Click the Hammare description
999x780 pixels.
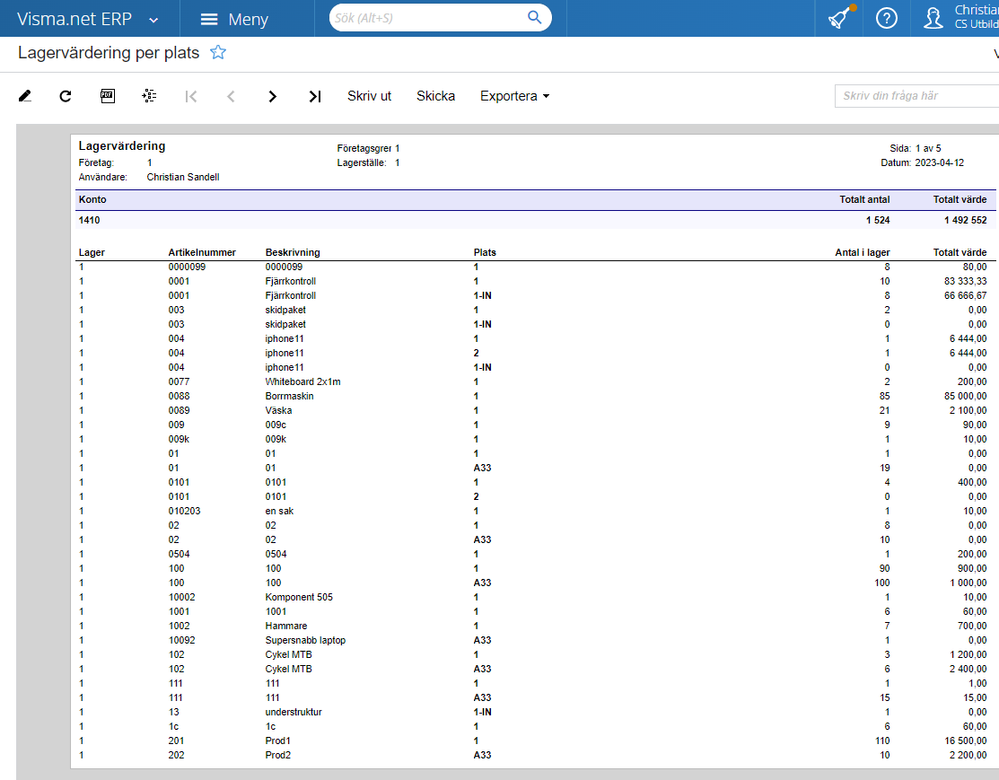(286, 626)
